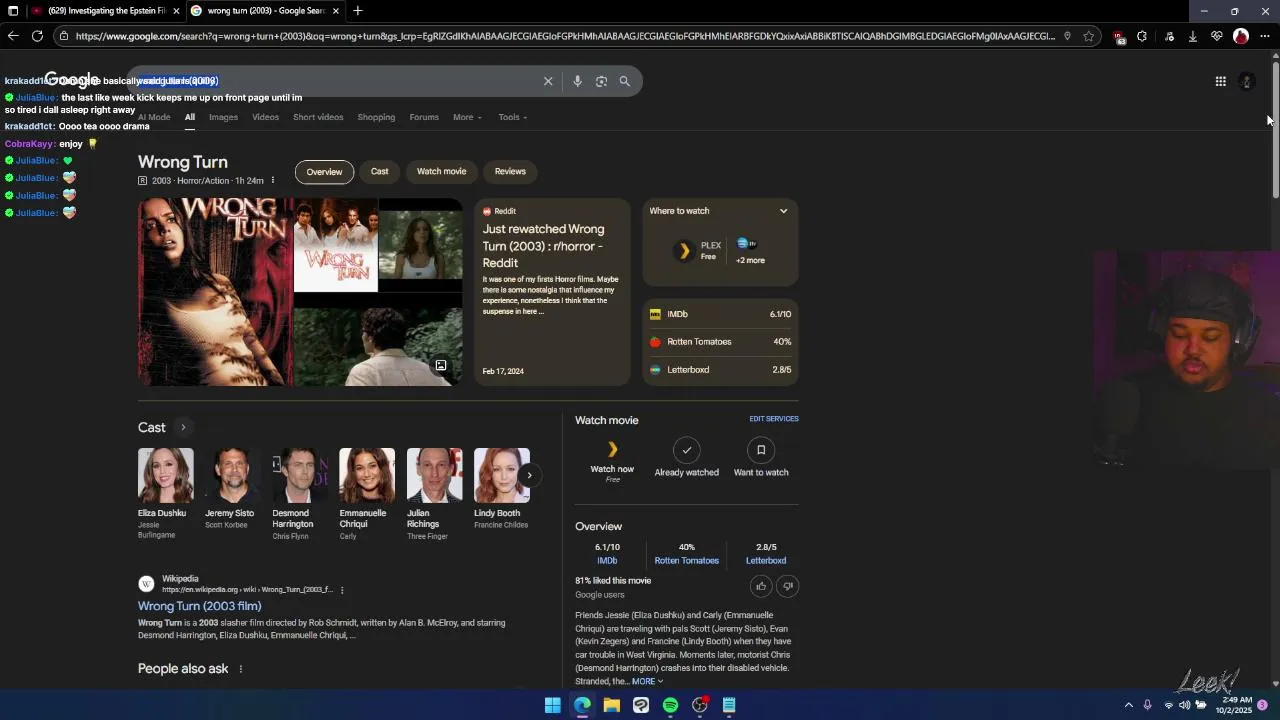The height and width of the screenshot is (720, 1280).
Task: Open browser settings and more menu
Action: (1265, 36)
